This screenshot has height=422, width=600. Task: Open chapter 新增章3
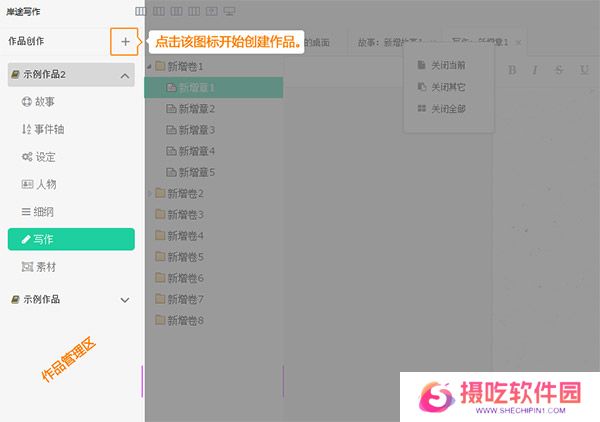click(x=190, y=130)
